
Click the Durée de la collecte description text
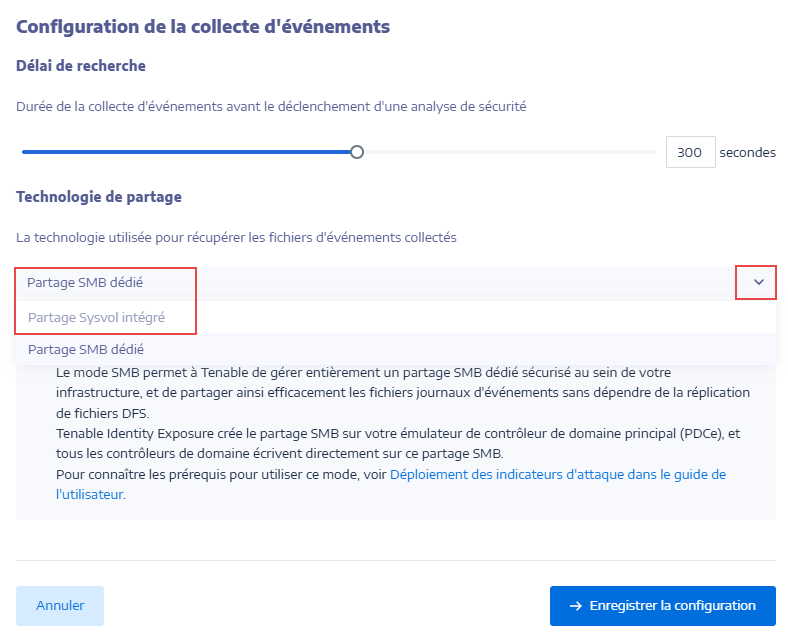[x=271, y=105]
